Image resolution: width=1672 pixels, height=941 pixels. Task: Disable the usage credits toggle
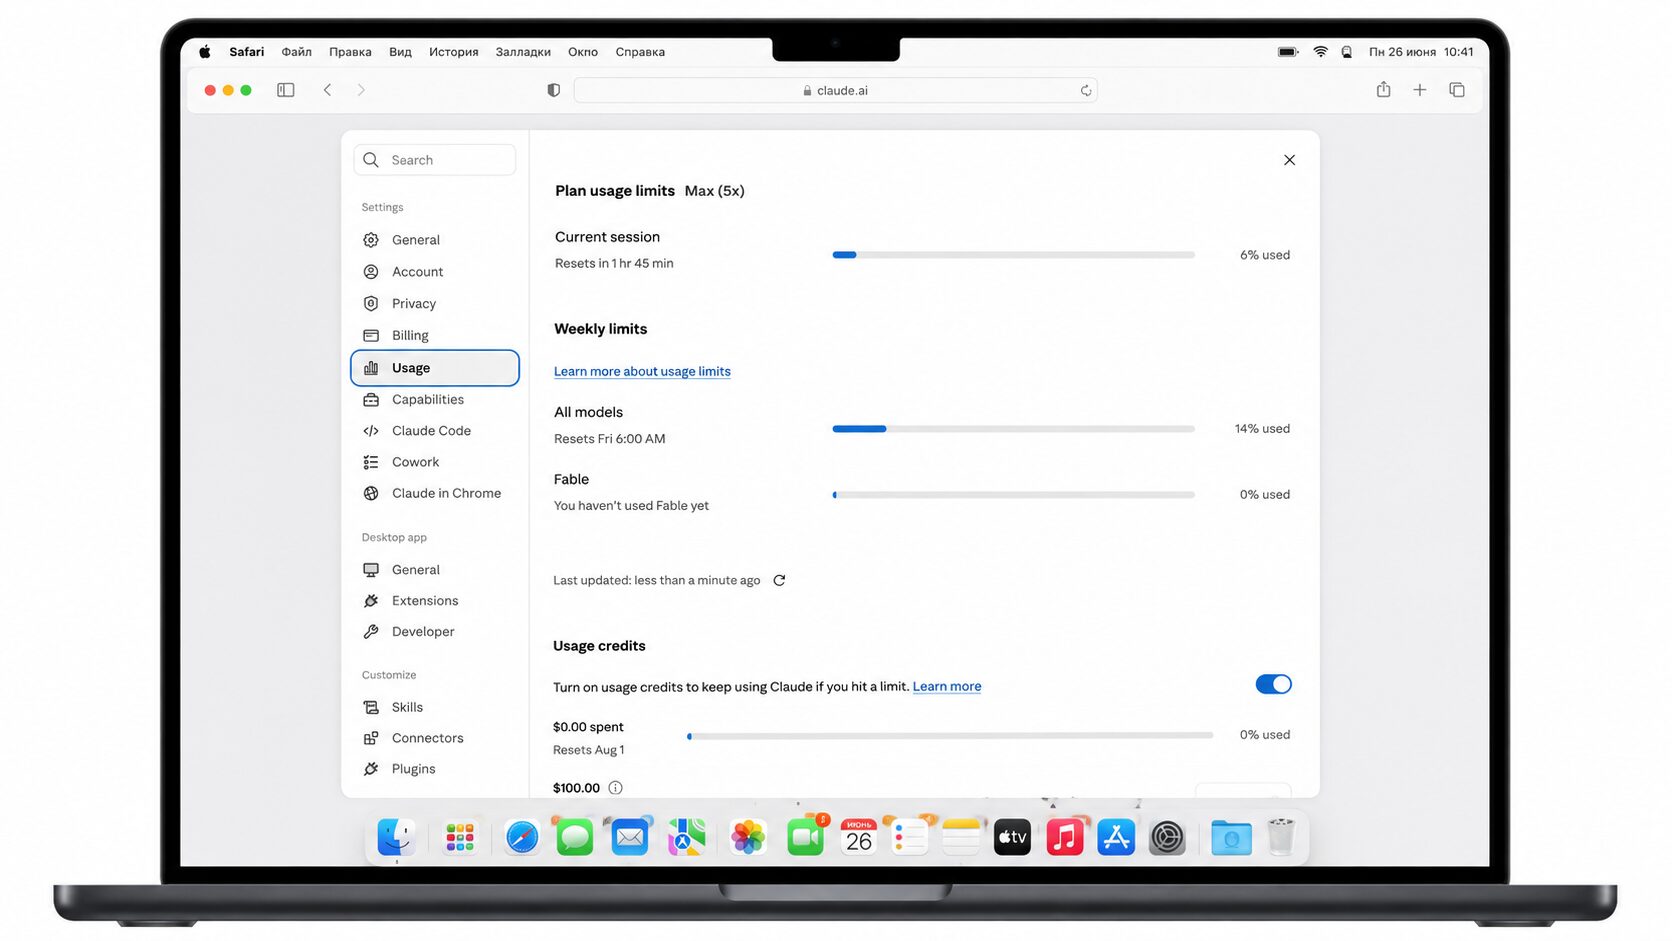tap(1273, 684)
